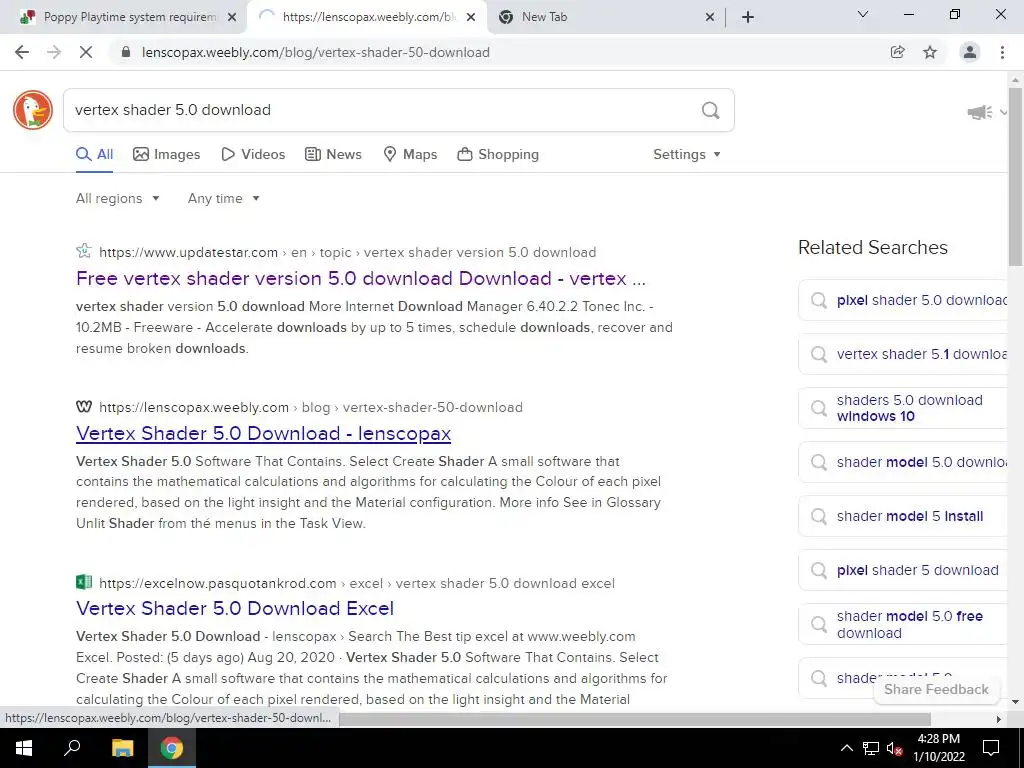
Task: Open the share page icon in address bar
Action: pyautogui.click(x=898, y=52)
